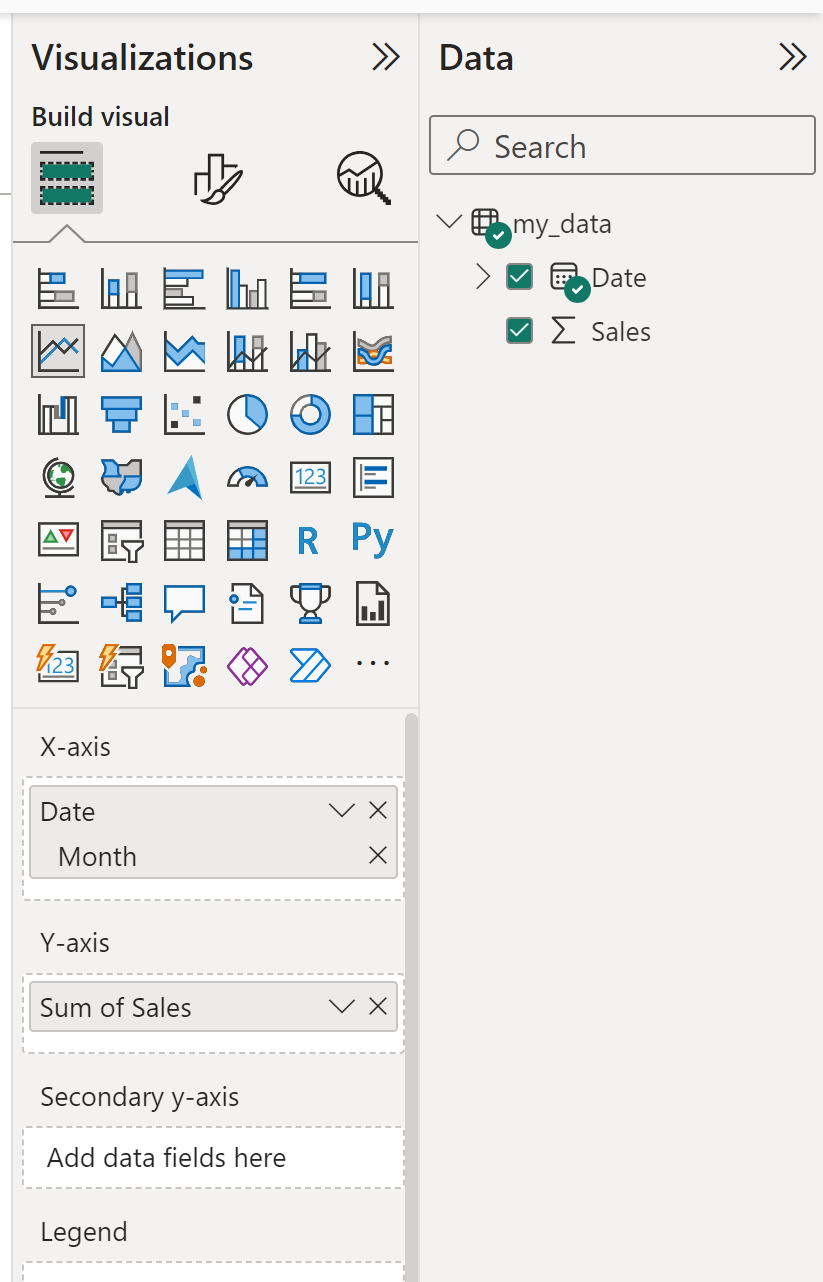Select the funnel chart icon
Viewport: 823px width, 1282px height.
pyautogui.click(x=121, y=414)
